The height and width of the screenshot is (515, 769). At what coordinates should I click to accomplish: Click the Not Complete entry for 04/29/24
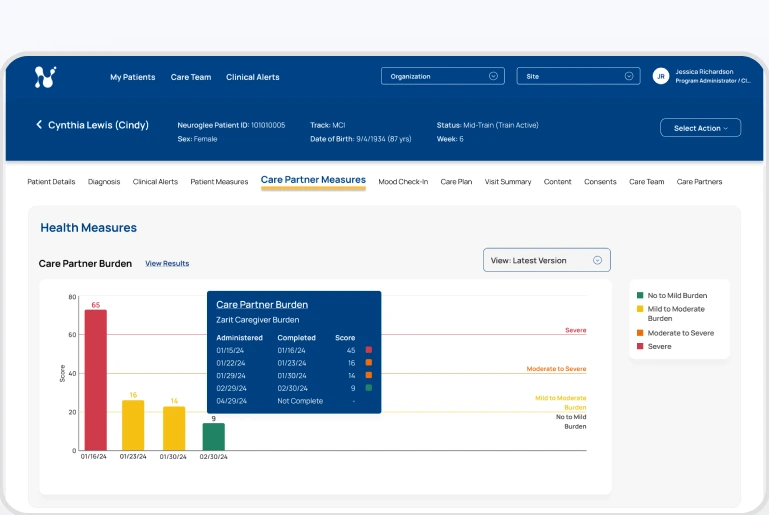(300, 401)
